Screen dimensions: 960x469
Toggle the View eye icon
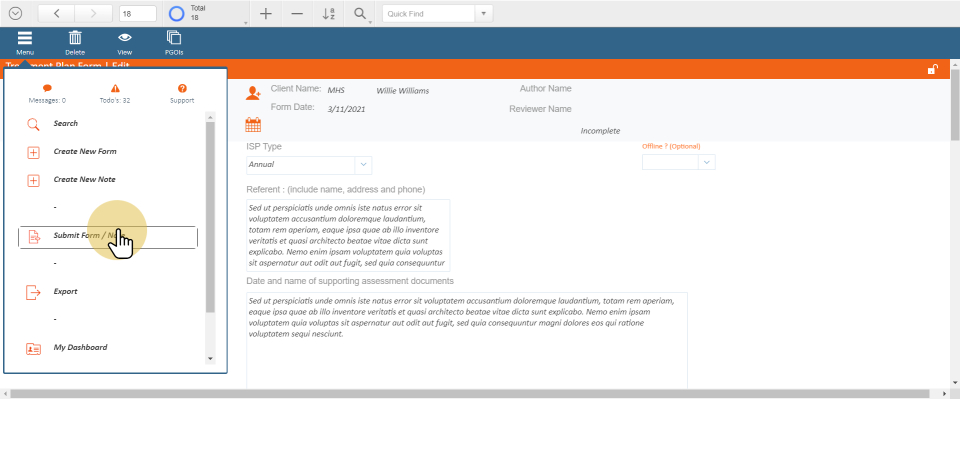point(125,38)
